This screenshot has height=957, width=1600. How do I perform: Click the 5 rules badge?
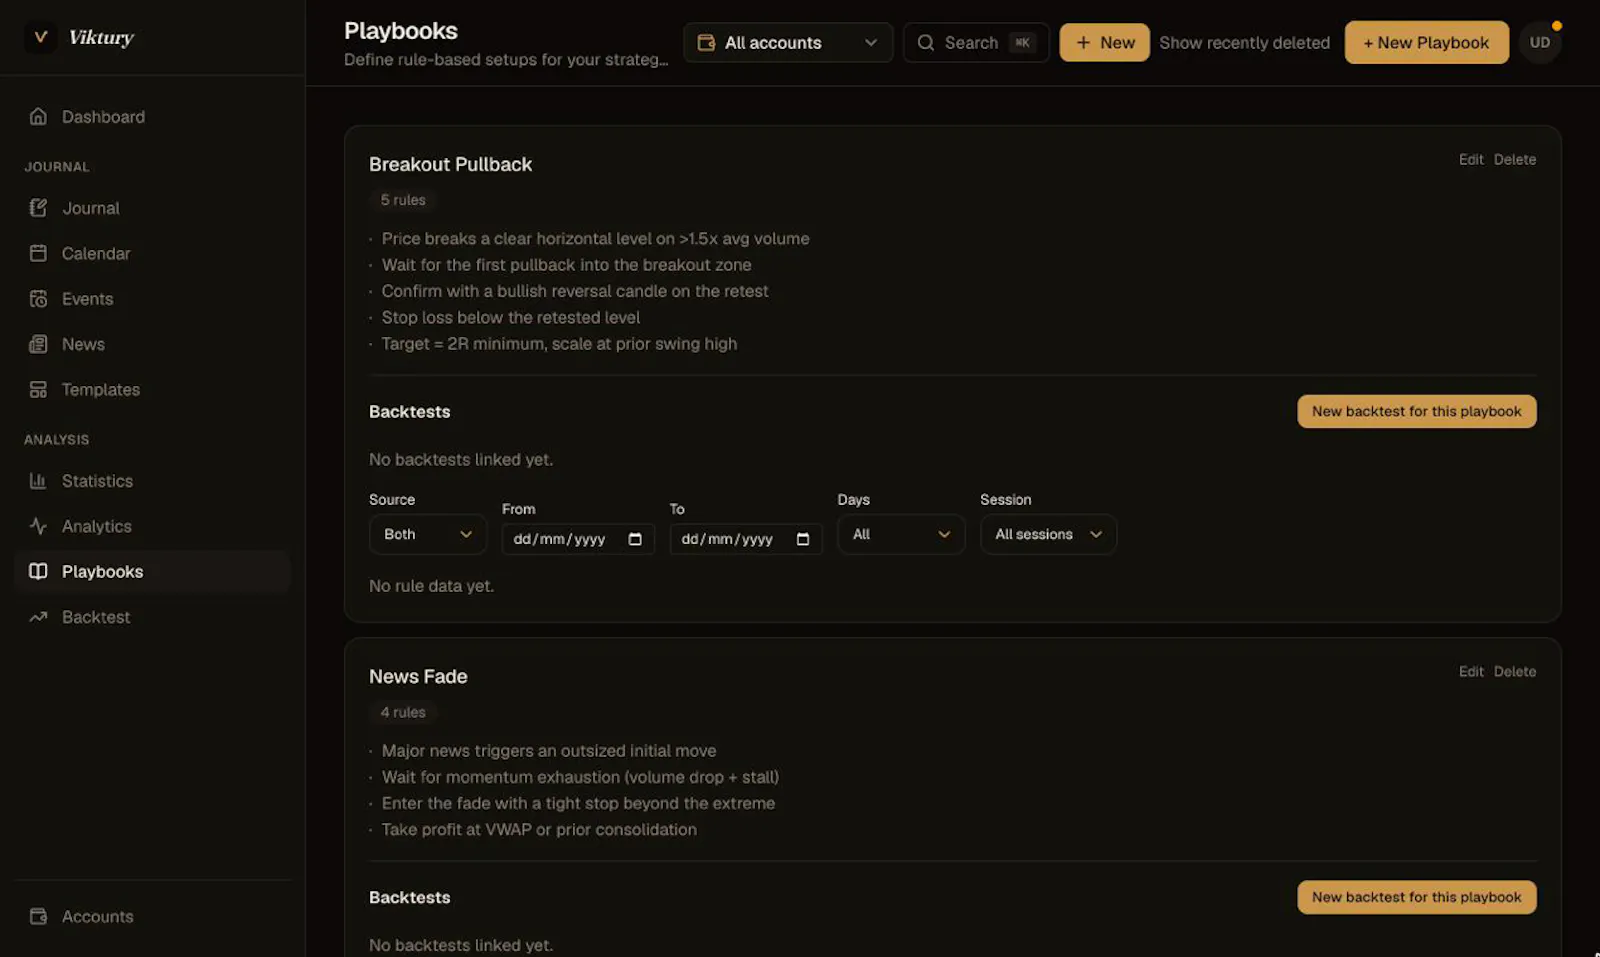click(x=403, y=200)
